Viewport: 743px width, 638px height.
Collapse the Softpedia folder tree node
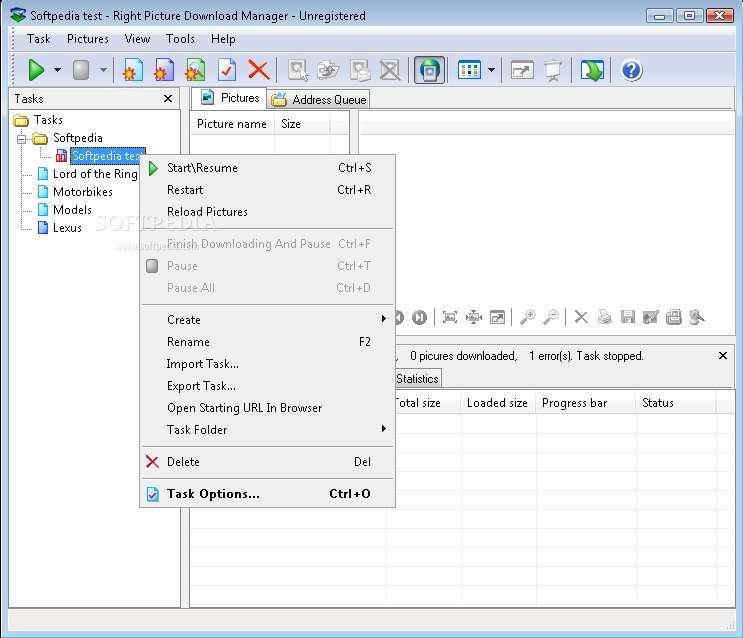coord(21,139)
